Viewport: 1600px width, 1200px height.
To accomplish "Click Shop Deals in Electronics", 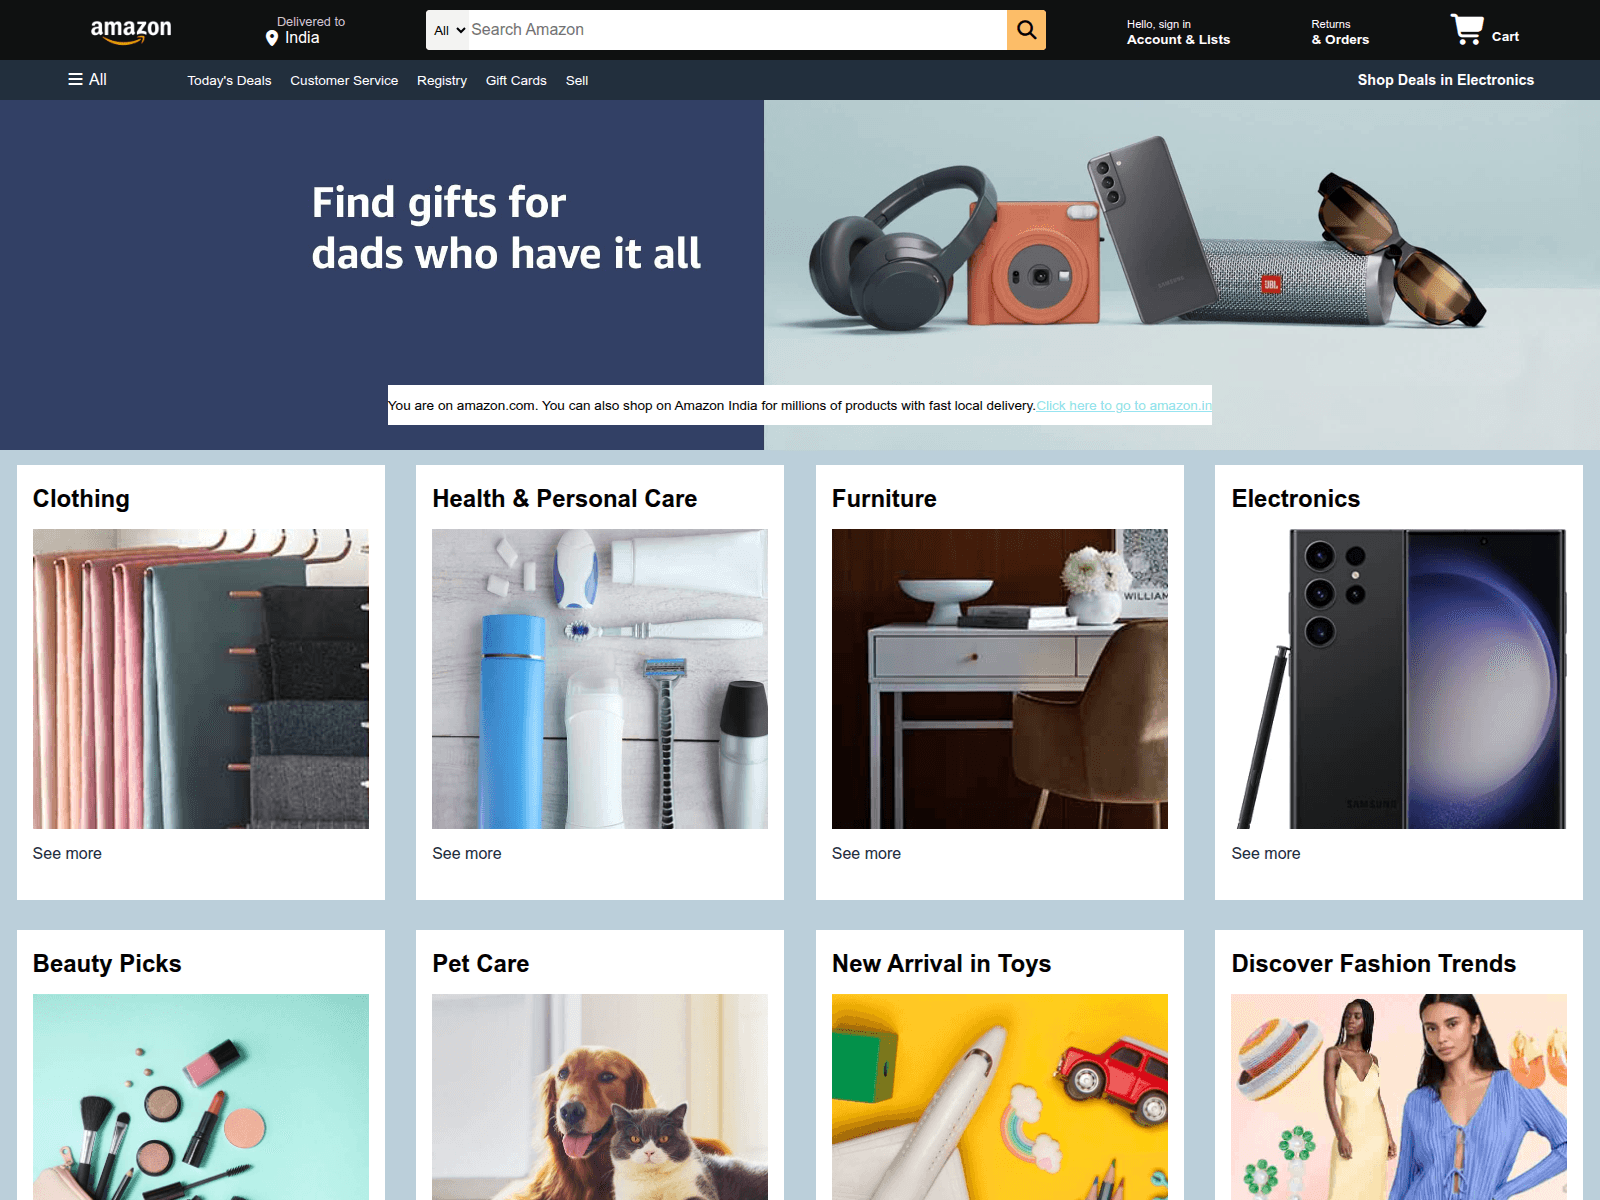I will pos(1445,80).
